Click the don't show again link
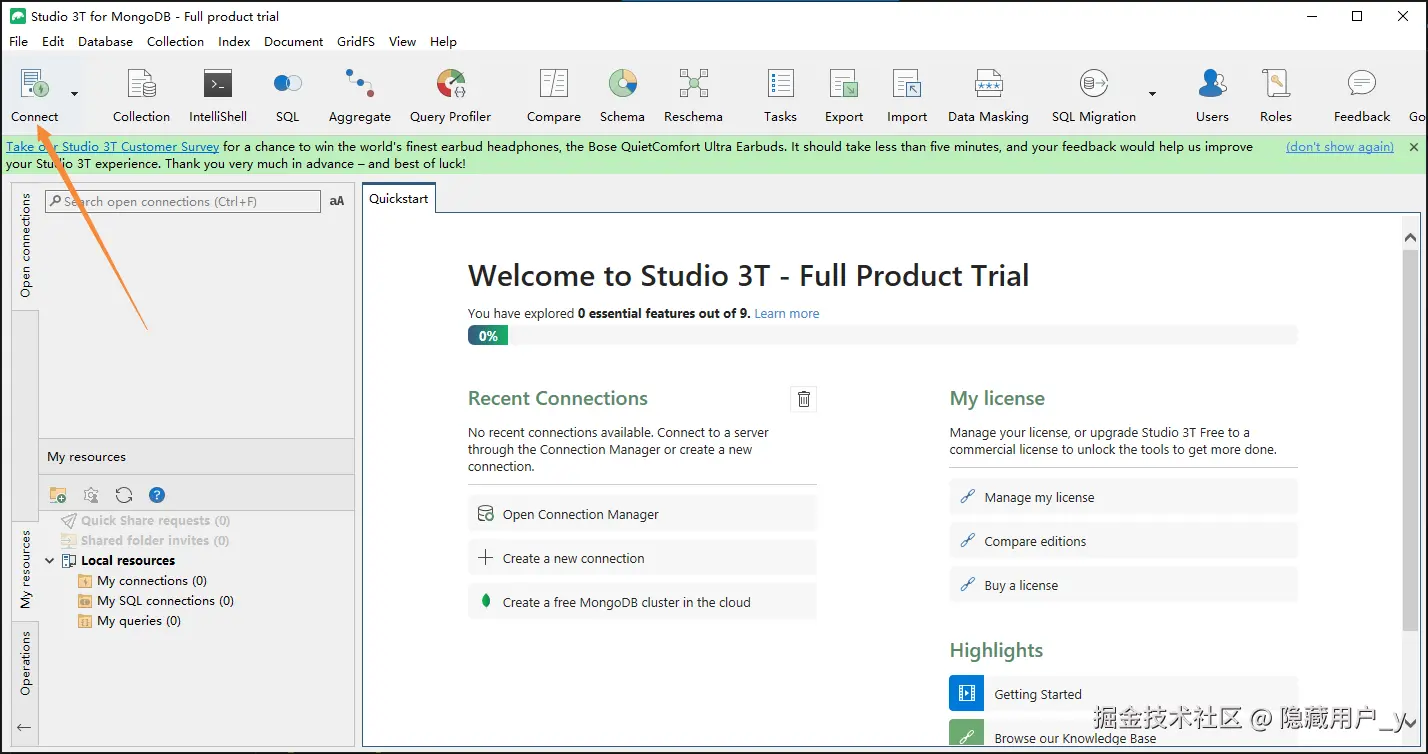Viewport: 1428px width, 754px height. click(1340, 147)
